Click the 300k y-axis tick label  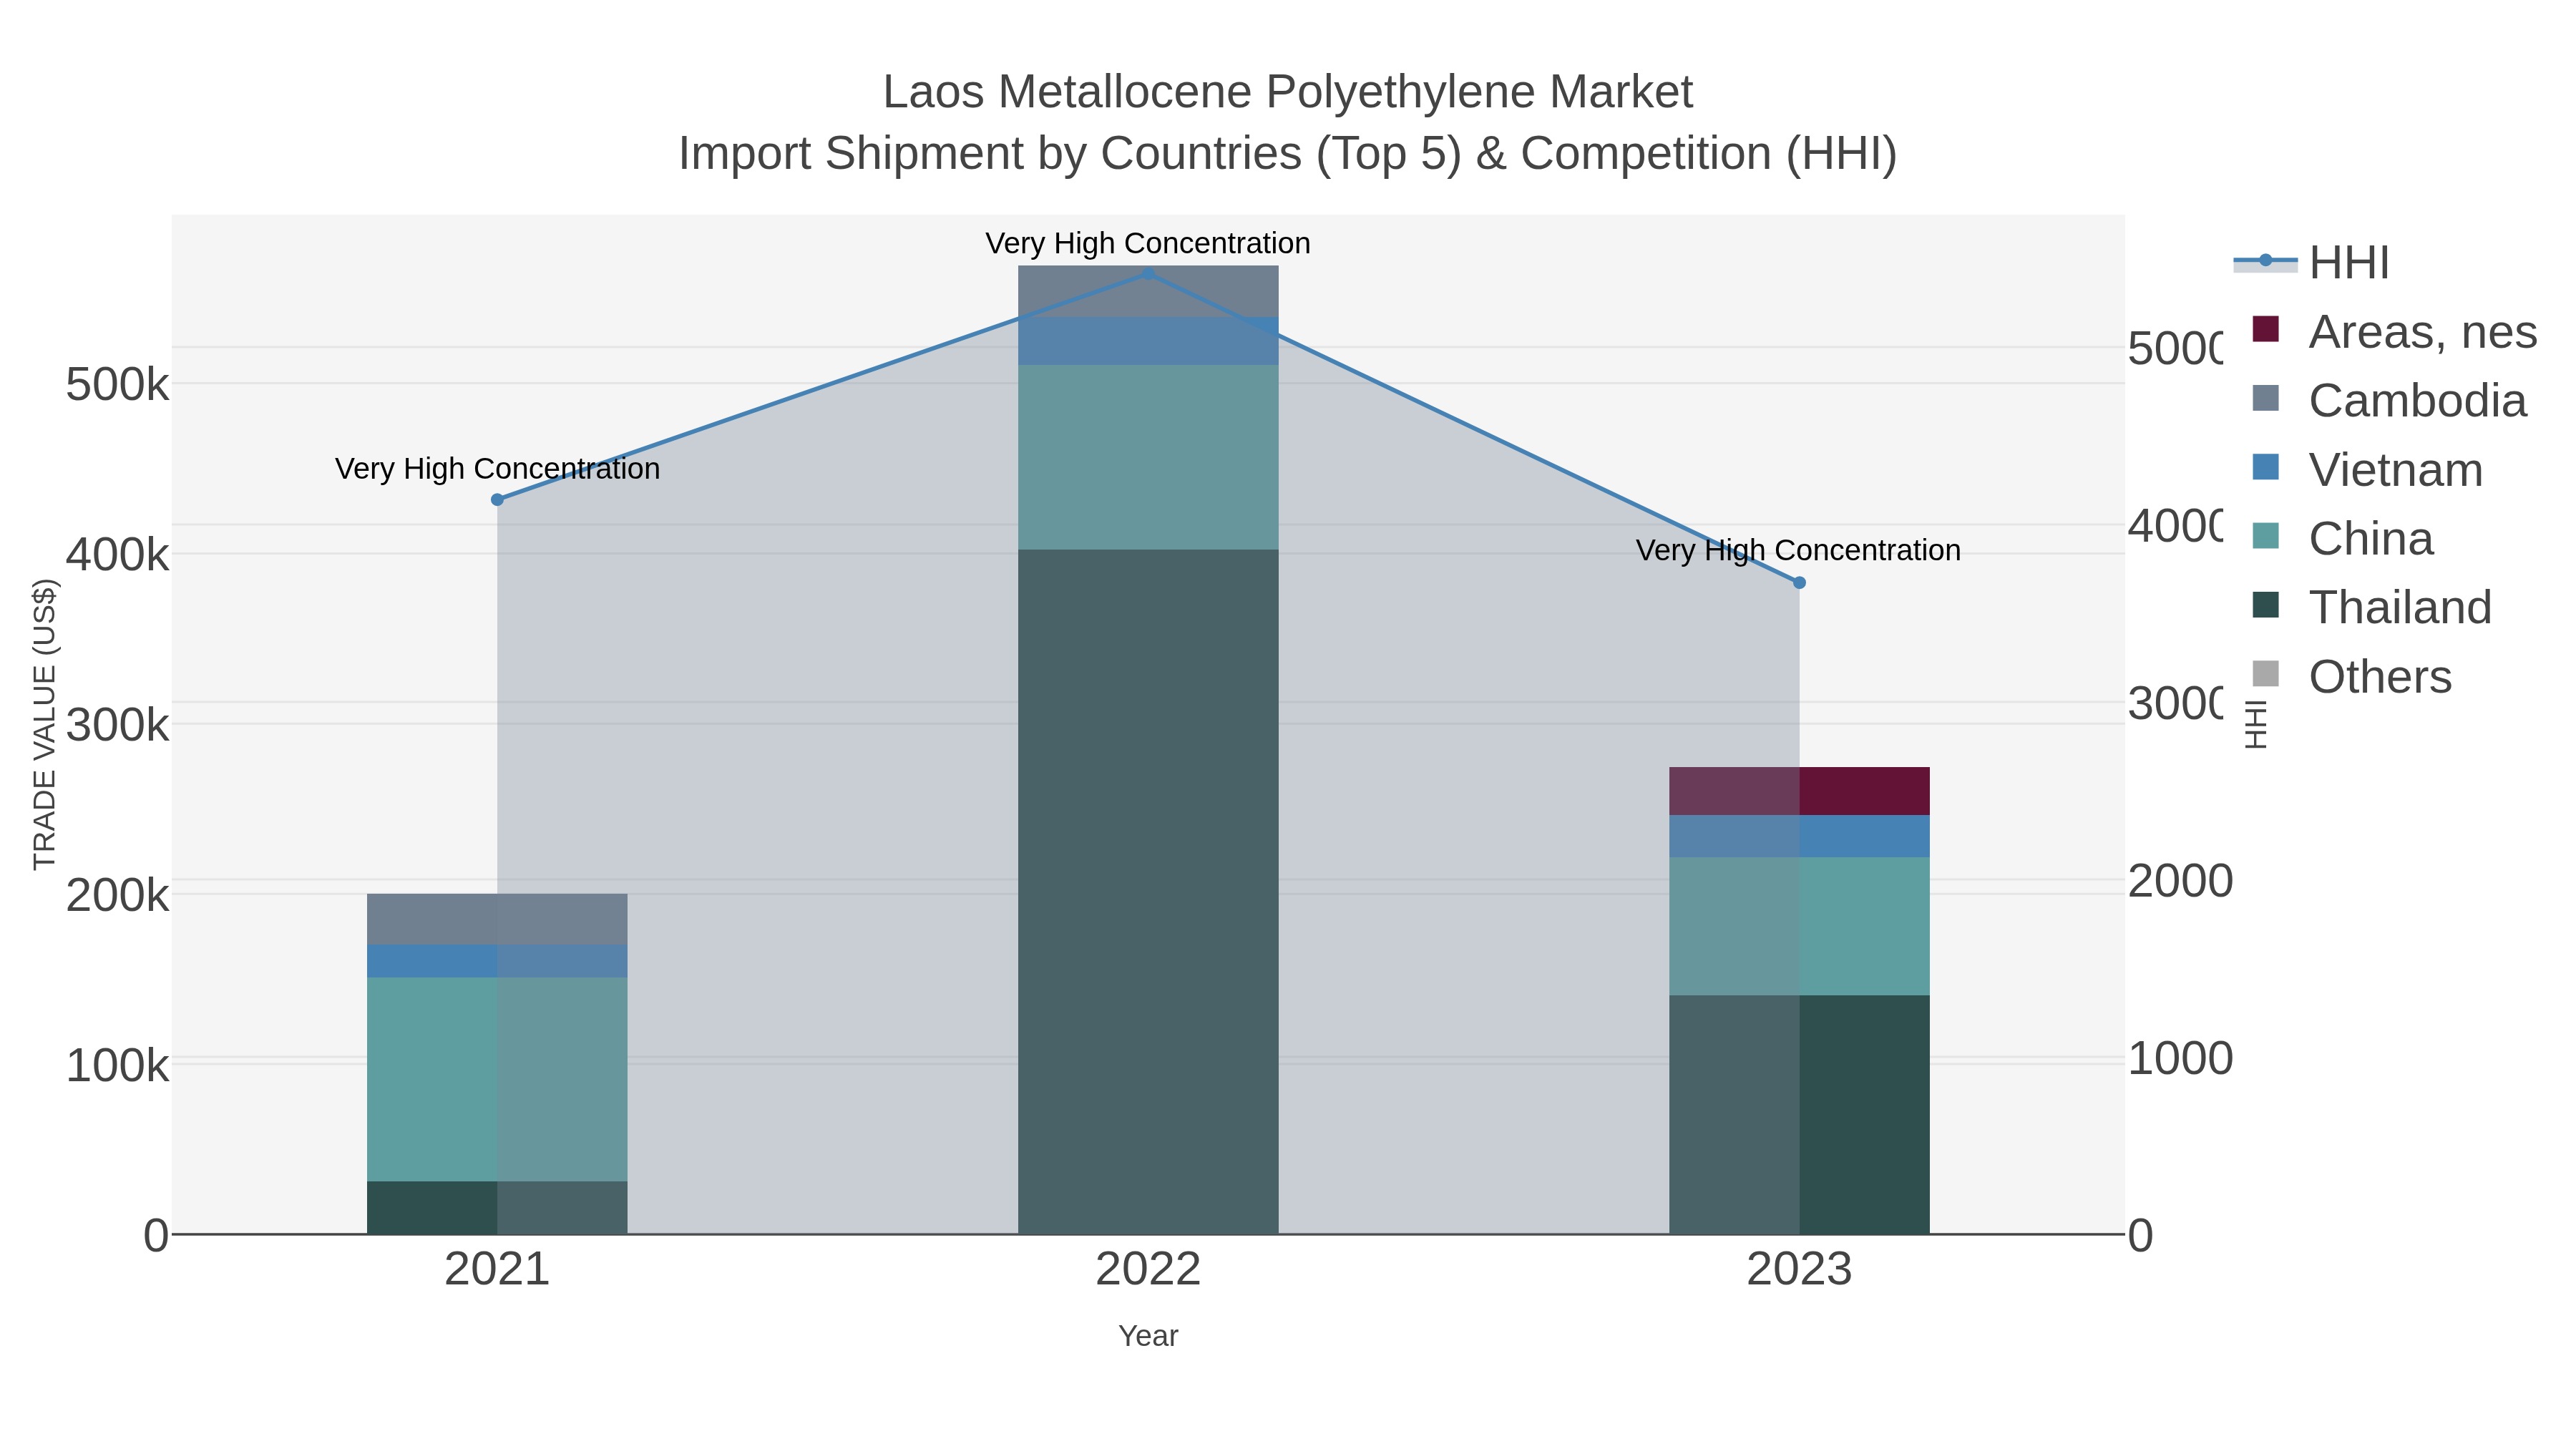coord(118,725)
